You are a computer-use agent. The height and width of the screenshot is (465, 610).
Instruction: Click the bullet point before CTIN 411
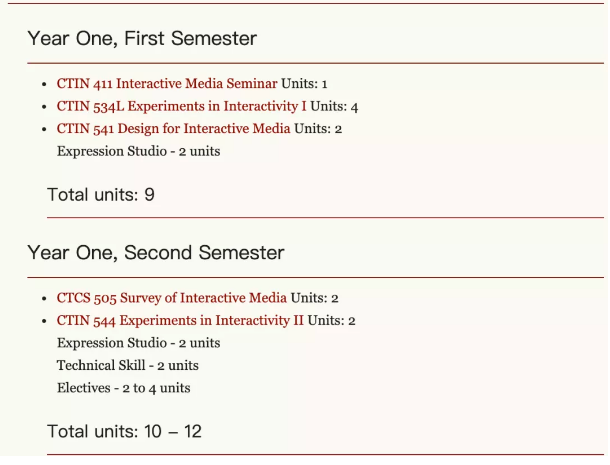coord(45,85)
